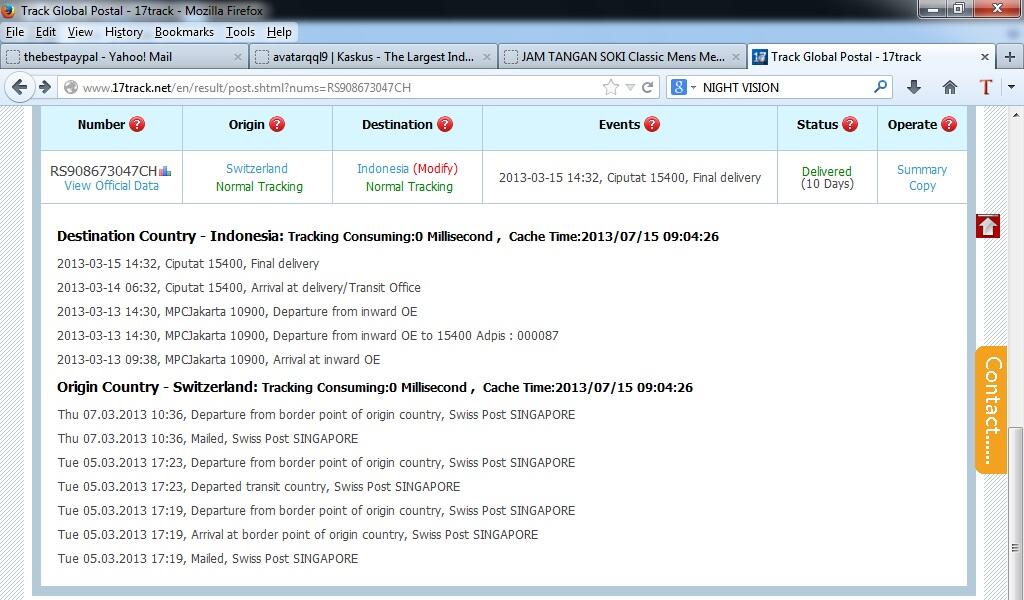Click the Origin Country - Switzerland heading
Image resolution: width=1024 pixels, height=600 pixels.
[x=157, y=387]
